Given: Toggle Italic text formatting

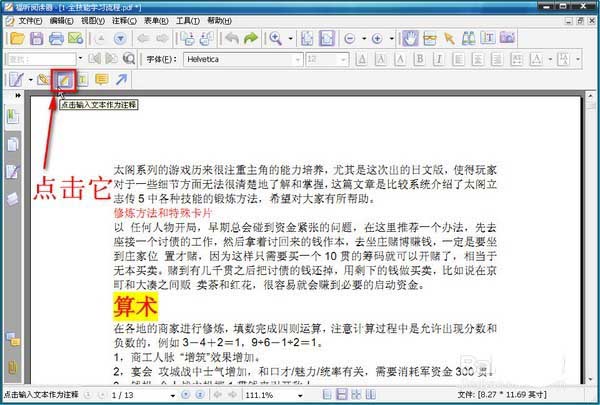Looking at the screenshot, I should [439, 59].
